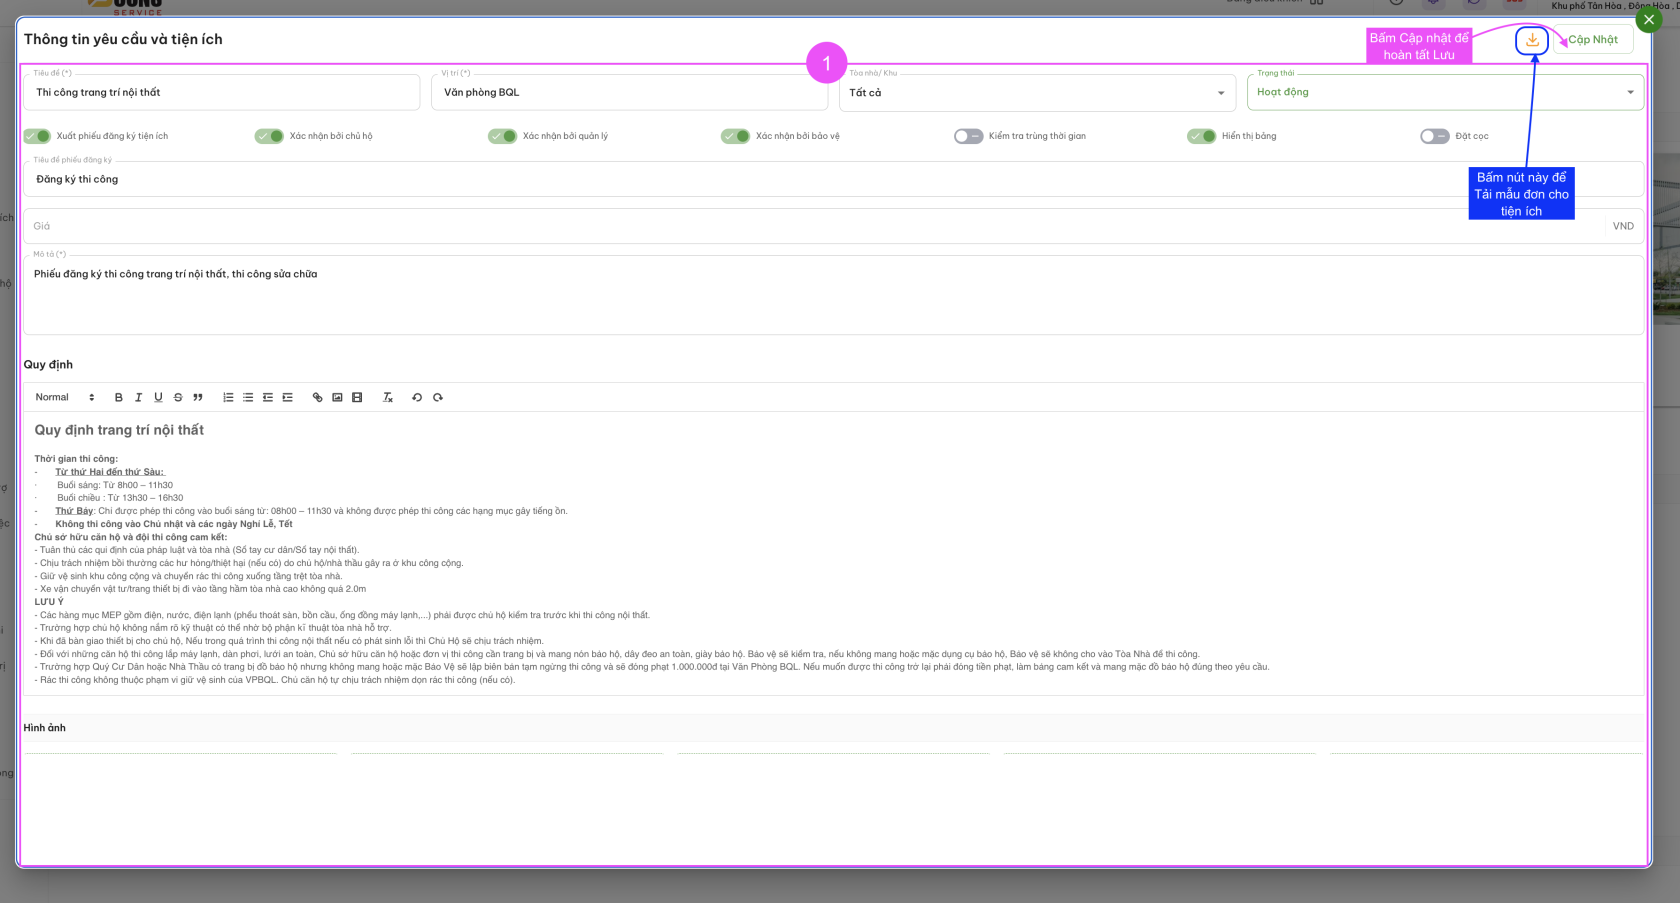Viewport: 1680px width, 903px height.
Task: Open the Trạng thái dropdown showing Hoạt động
Action: point(1445,93)
